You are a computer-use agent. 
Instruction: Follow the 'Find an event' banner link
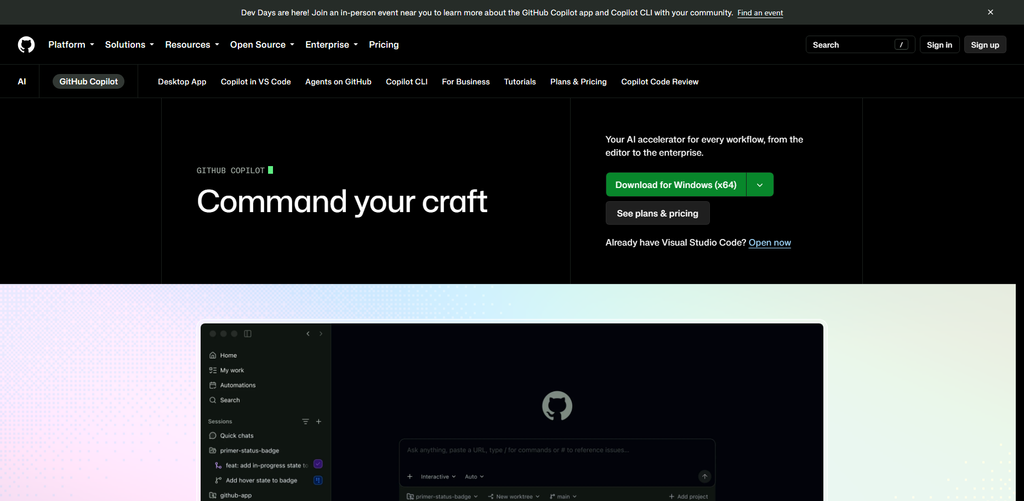tap(760, 13)
